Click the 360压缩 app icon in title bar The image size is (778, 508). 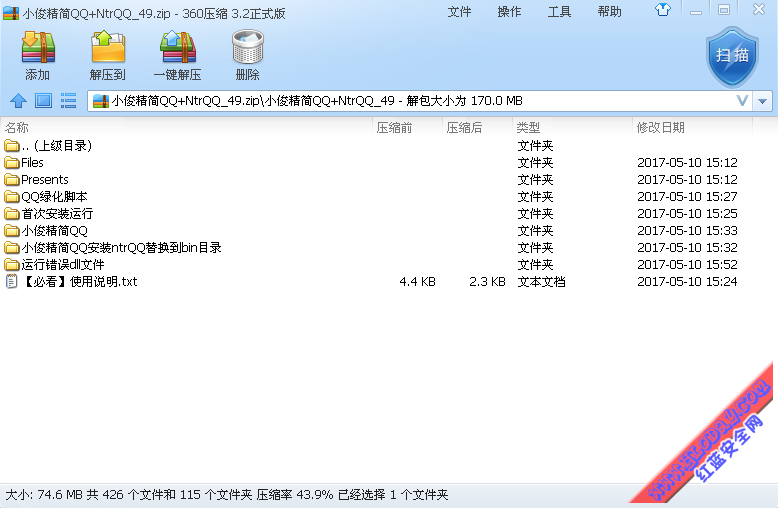[11, 13]
